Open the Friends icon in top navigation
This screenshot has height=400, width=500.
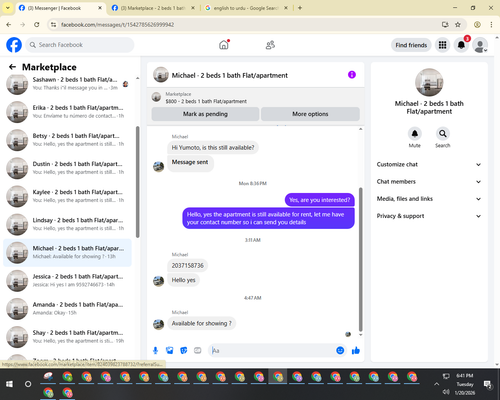pyautogui.click(x=270, y=45)
